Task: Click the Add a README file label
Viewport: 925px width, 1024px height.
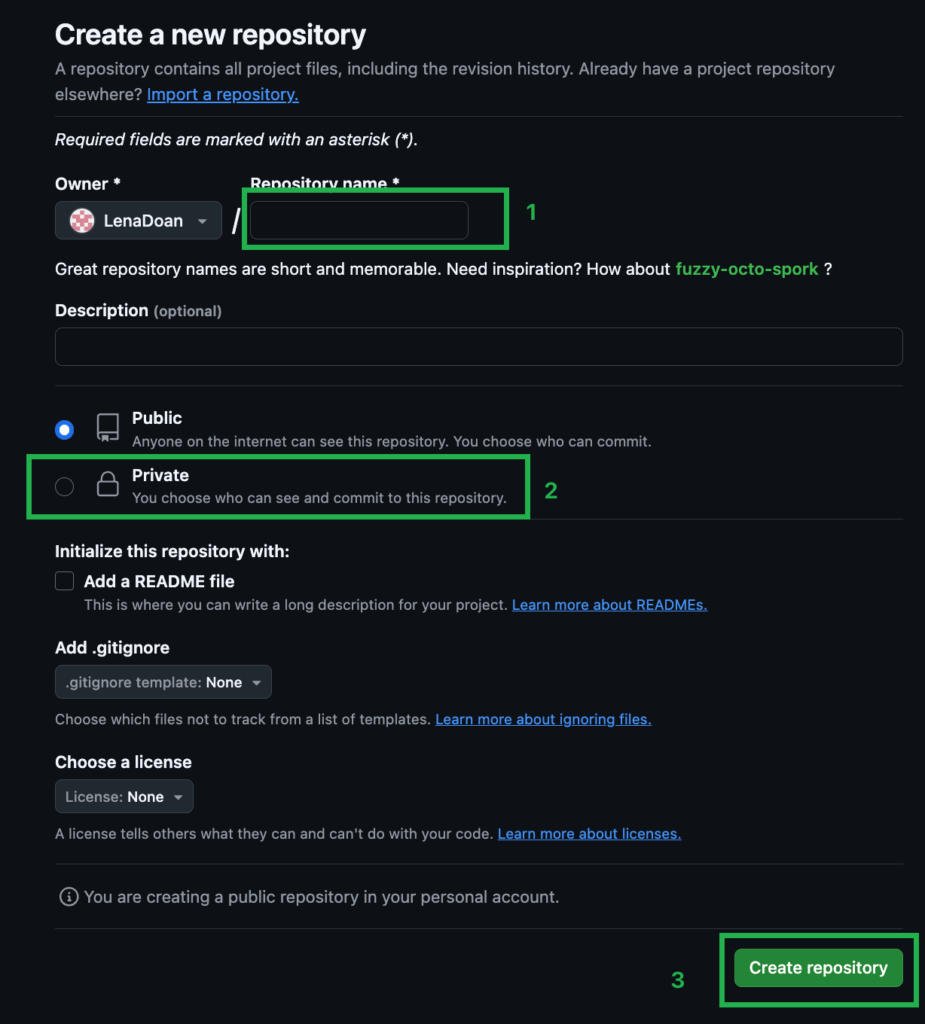Action: [x=159, y=581]
